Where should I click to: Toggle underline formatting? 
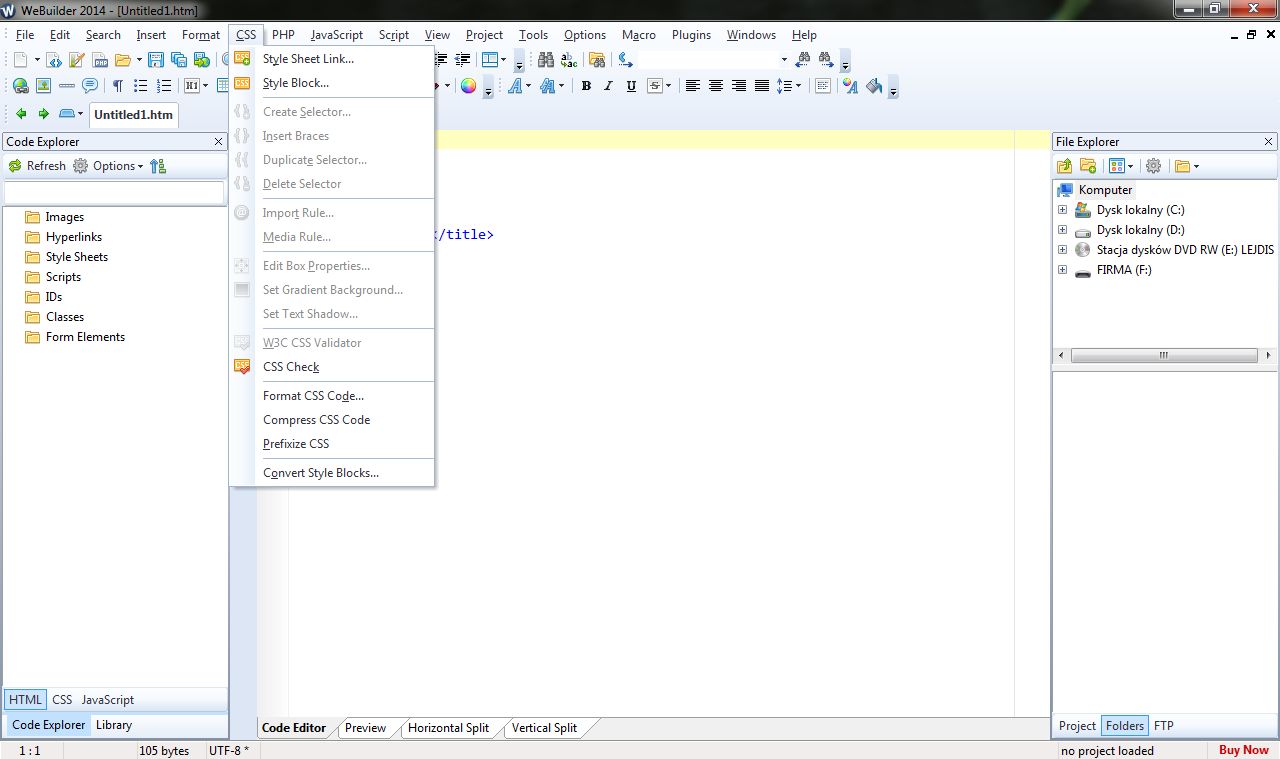(x=631, y=86)
